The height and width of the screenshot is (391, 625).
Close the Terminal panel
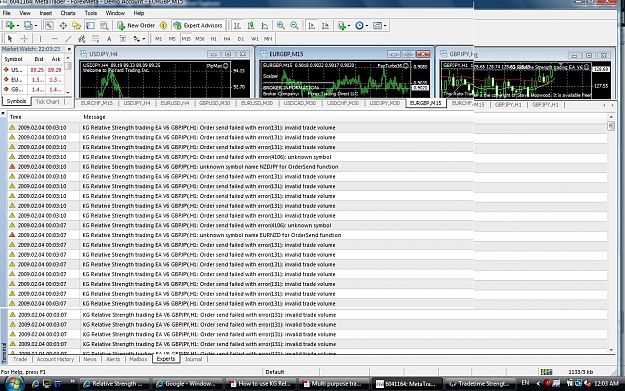(3, 114)
